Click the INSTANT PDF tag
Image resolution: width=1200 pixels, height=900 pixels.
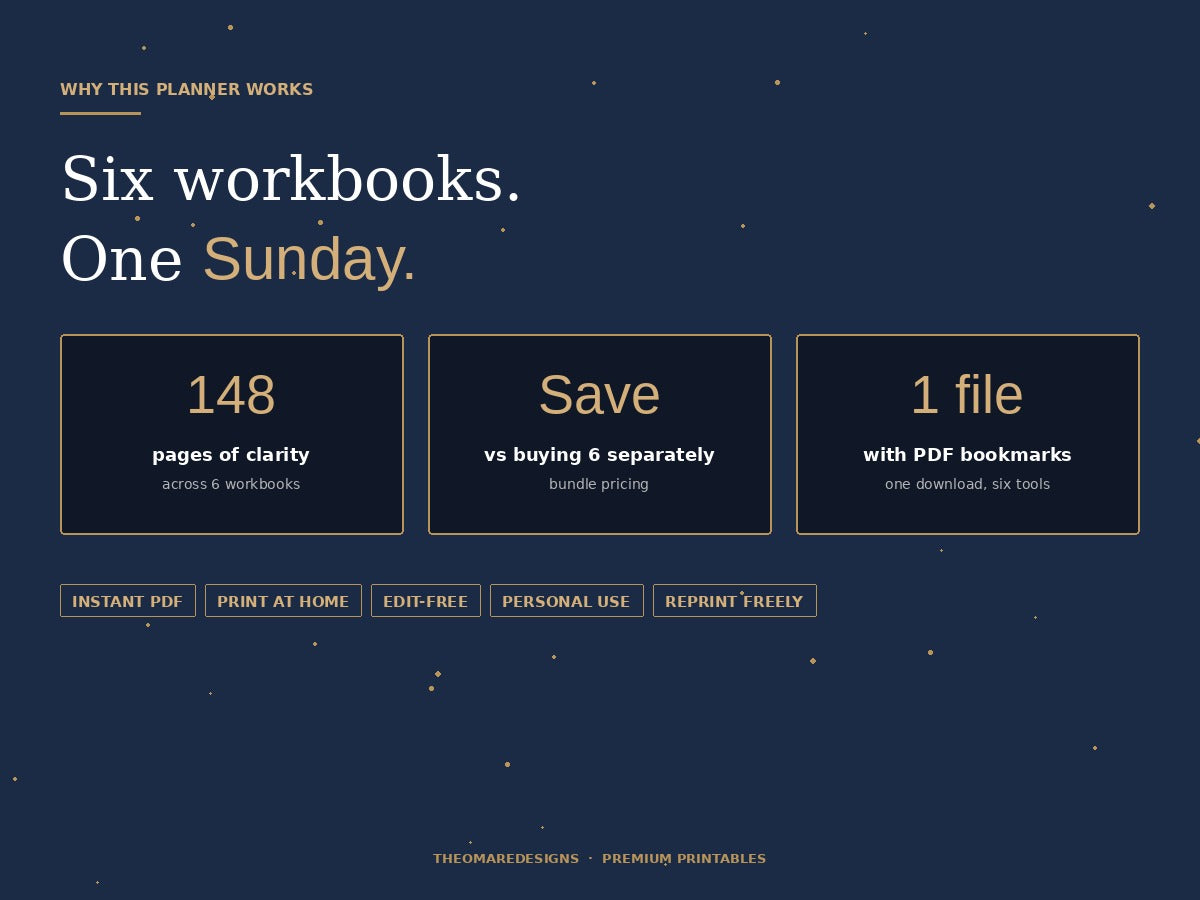point(128,601)
